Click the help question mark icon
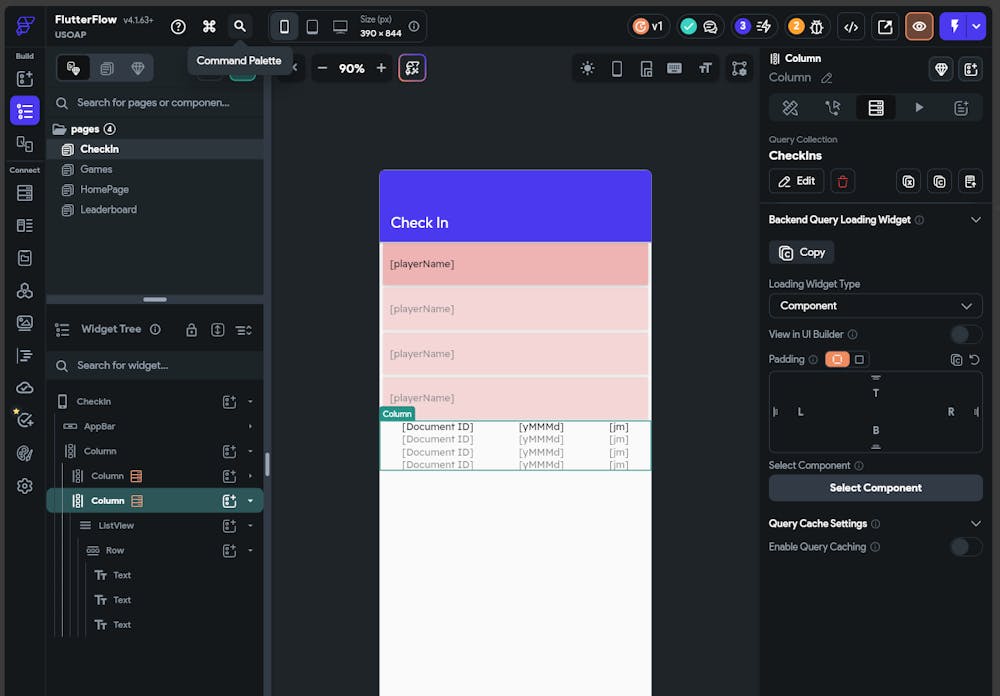Viewport: 1000px width, 696px height. tap(178, 26)
